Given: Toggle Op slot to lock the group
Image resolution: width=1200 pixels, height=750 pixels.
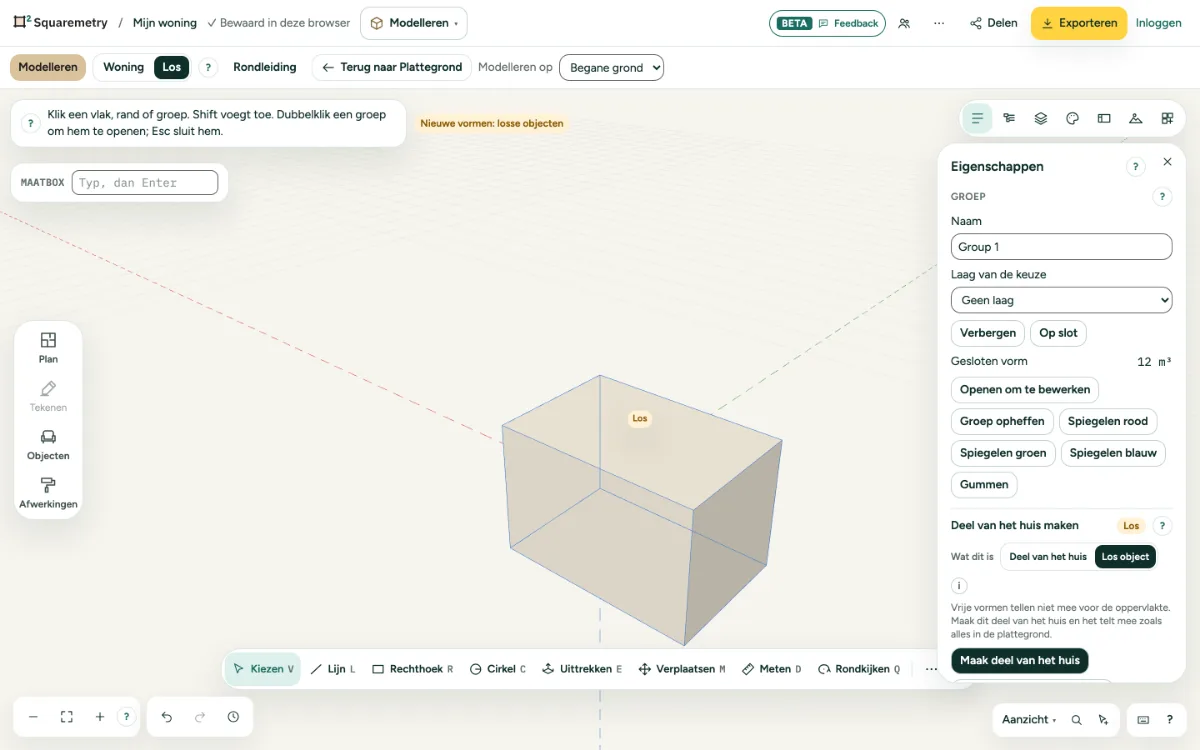Looking at the screenshot, I should (x=1058, y=333).
